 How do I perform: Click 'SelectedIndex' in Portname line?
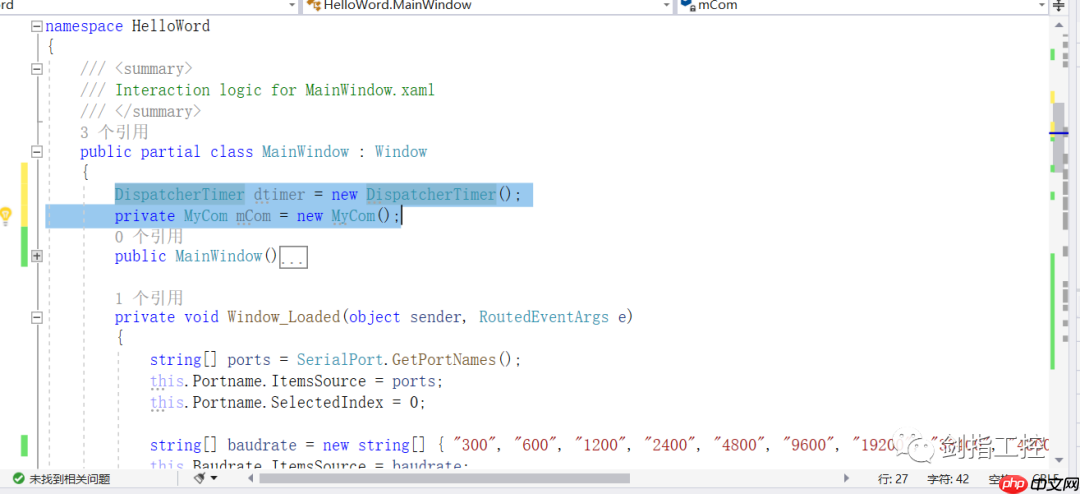tap(326, 402)
